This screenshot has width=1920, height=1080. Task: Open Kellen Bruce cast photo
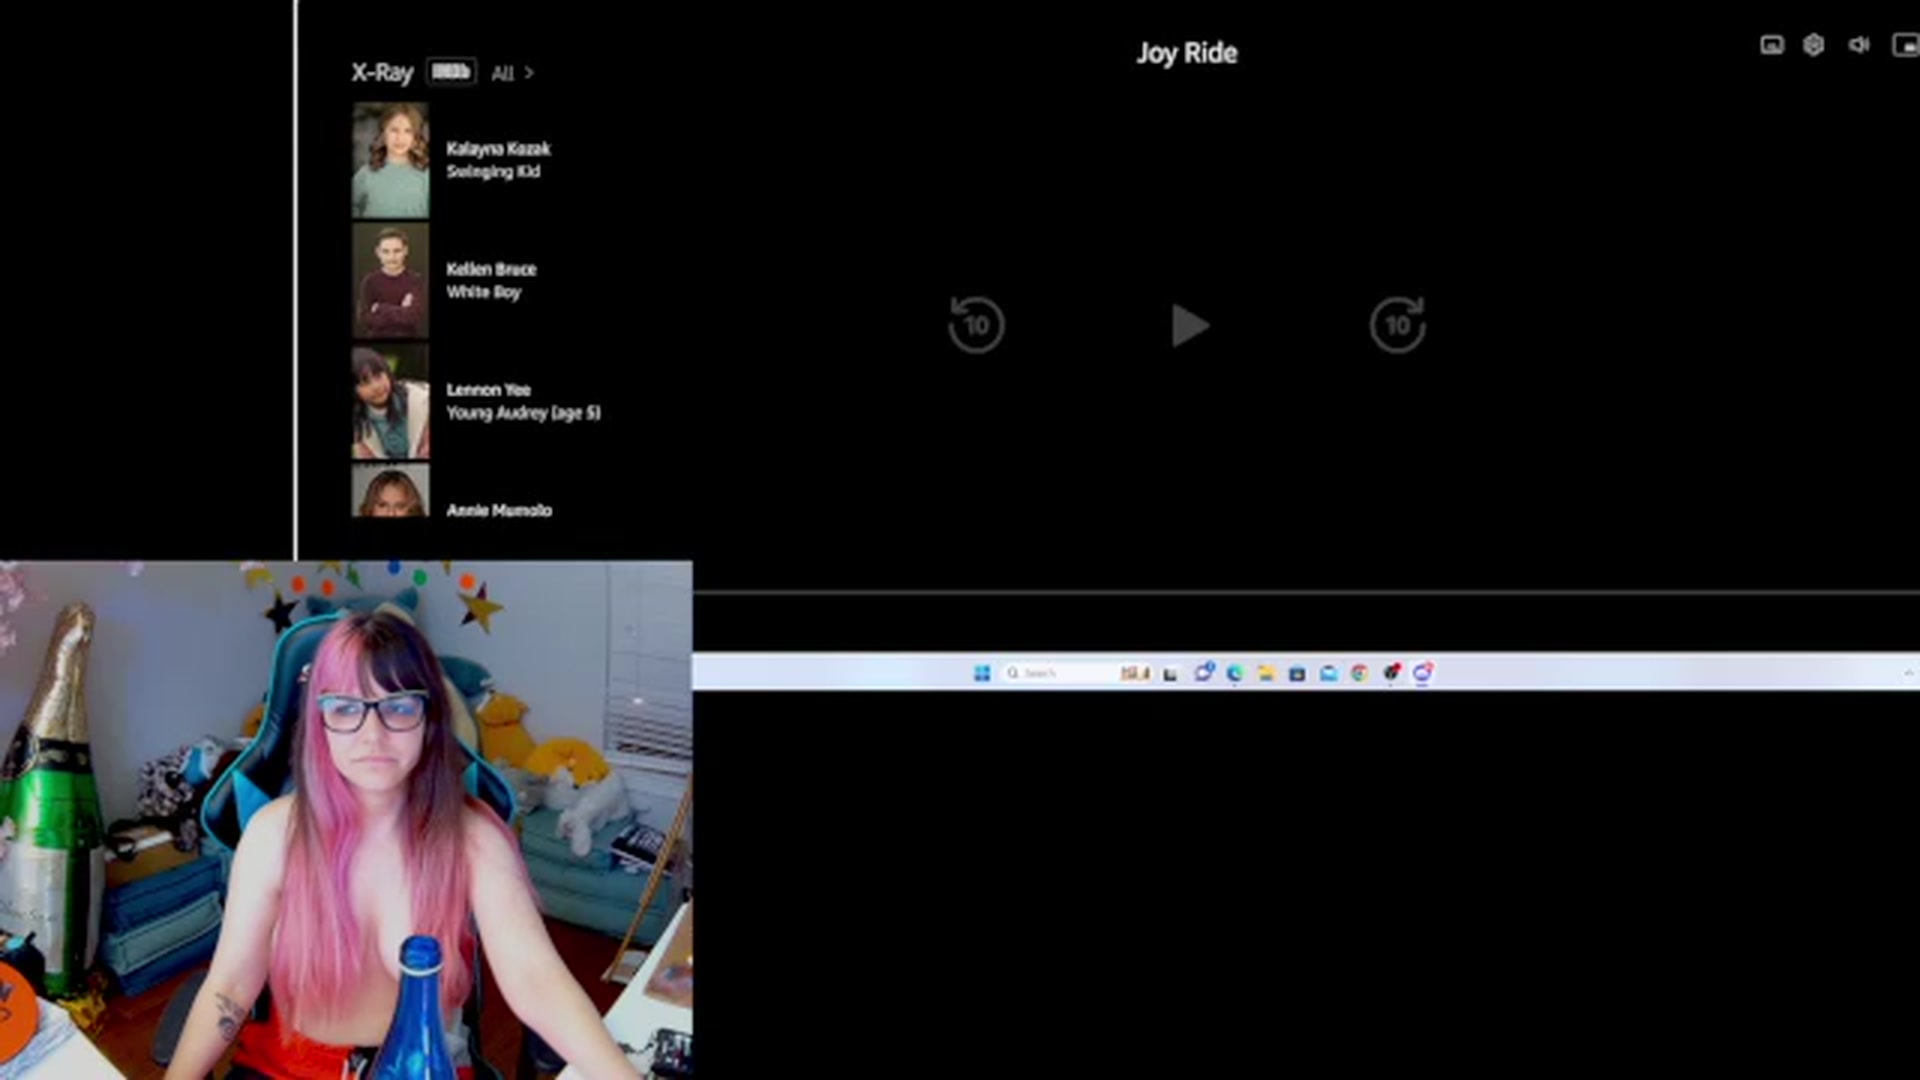(390, 281)
